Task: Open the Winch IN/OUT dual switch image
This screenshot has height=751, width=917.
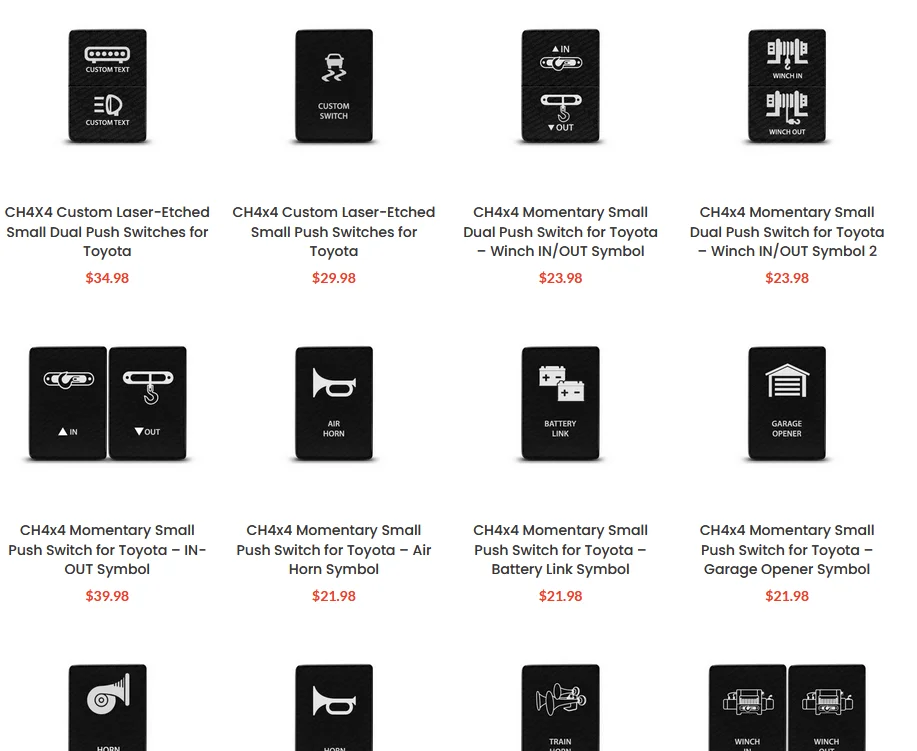Action: tap(560, 85)
